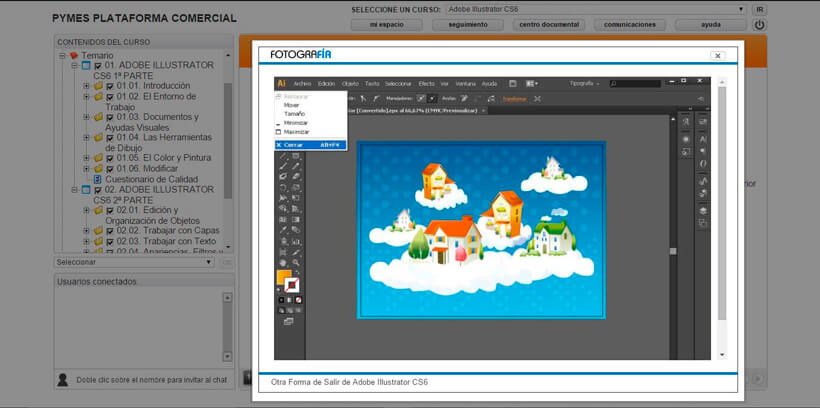Select the Paintbrush tool
Screen dimensions: 820x408
pyautogui.click(x=283, y=166)
